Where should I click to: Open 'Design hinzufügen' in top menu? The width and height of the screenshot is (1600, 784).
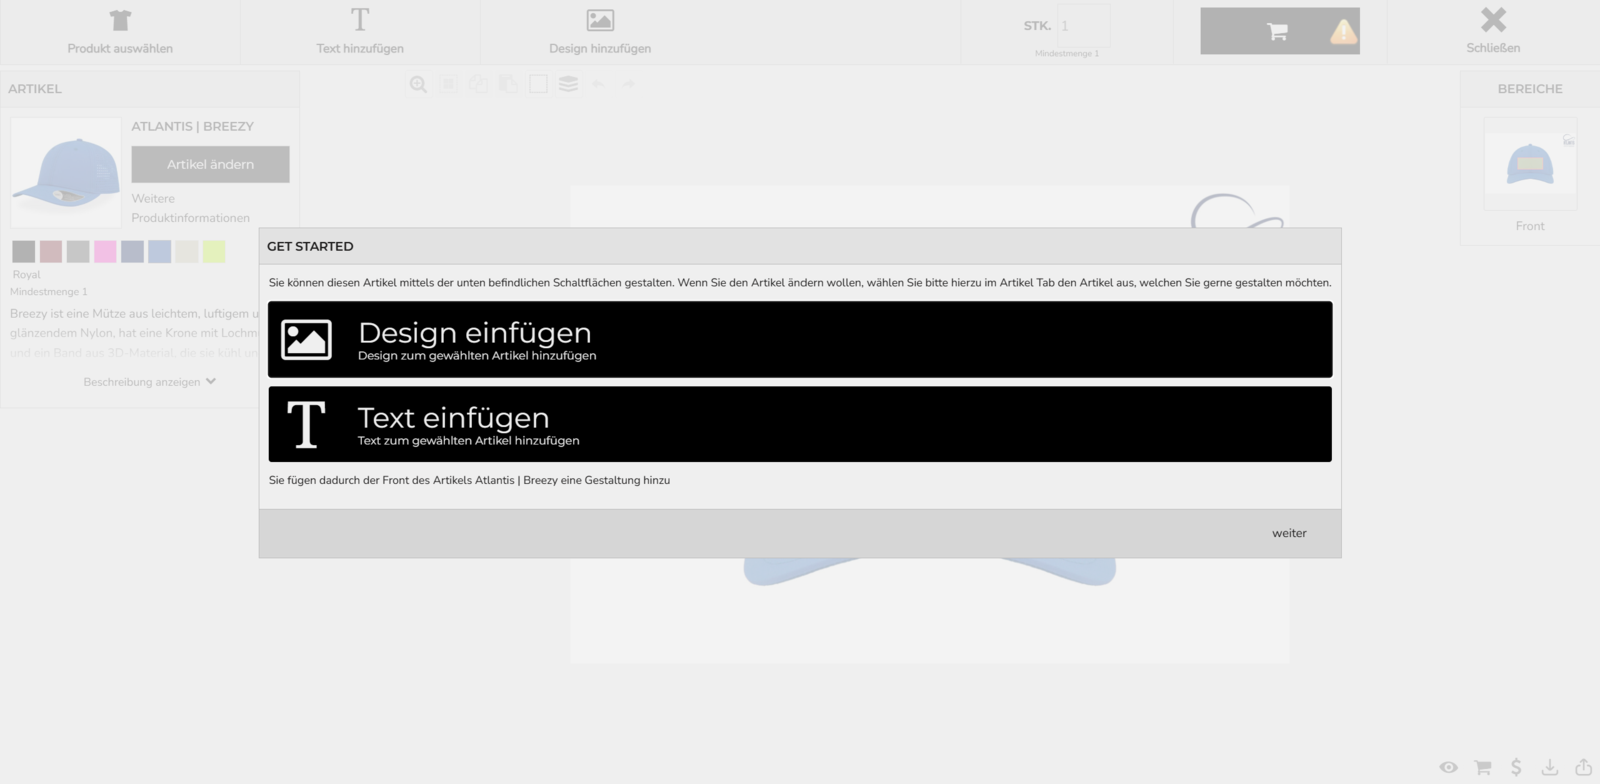600,32
